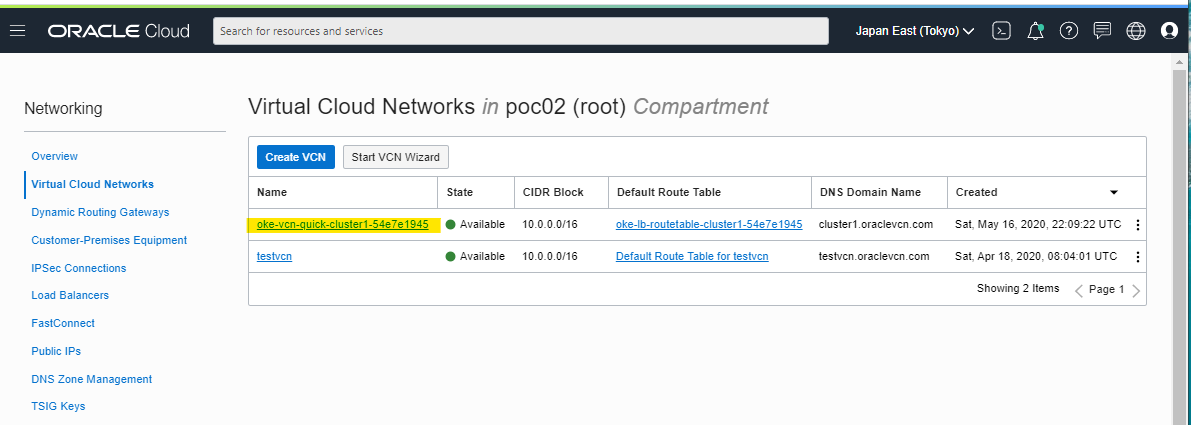Select Virtual Cloud Networks in sidebar
This screenshot has width=1191, height=425.
(x=93, y=184)
